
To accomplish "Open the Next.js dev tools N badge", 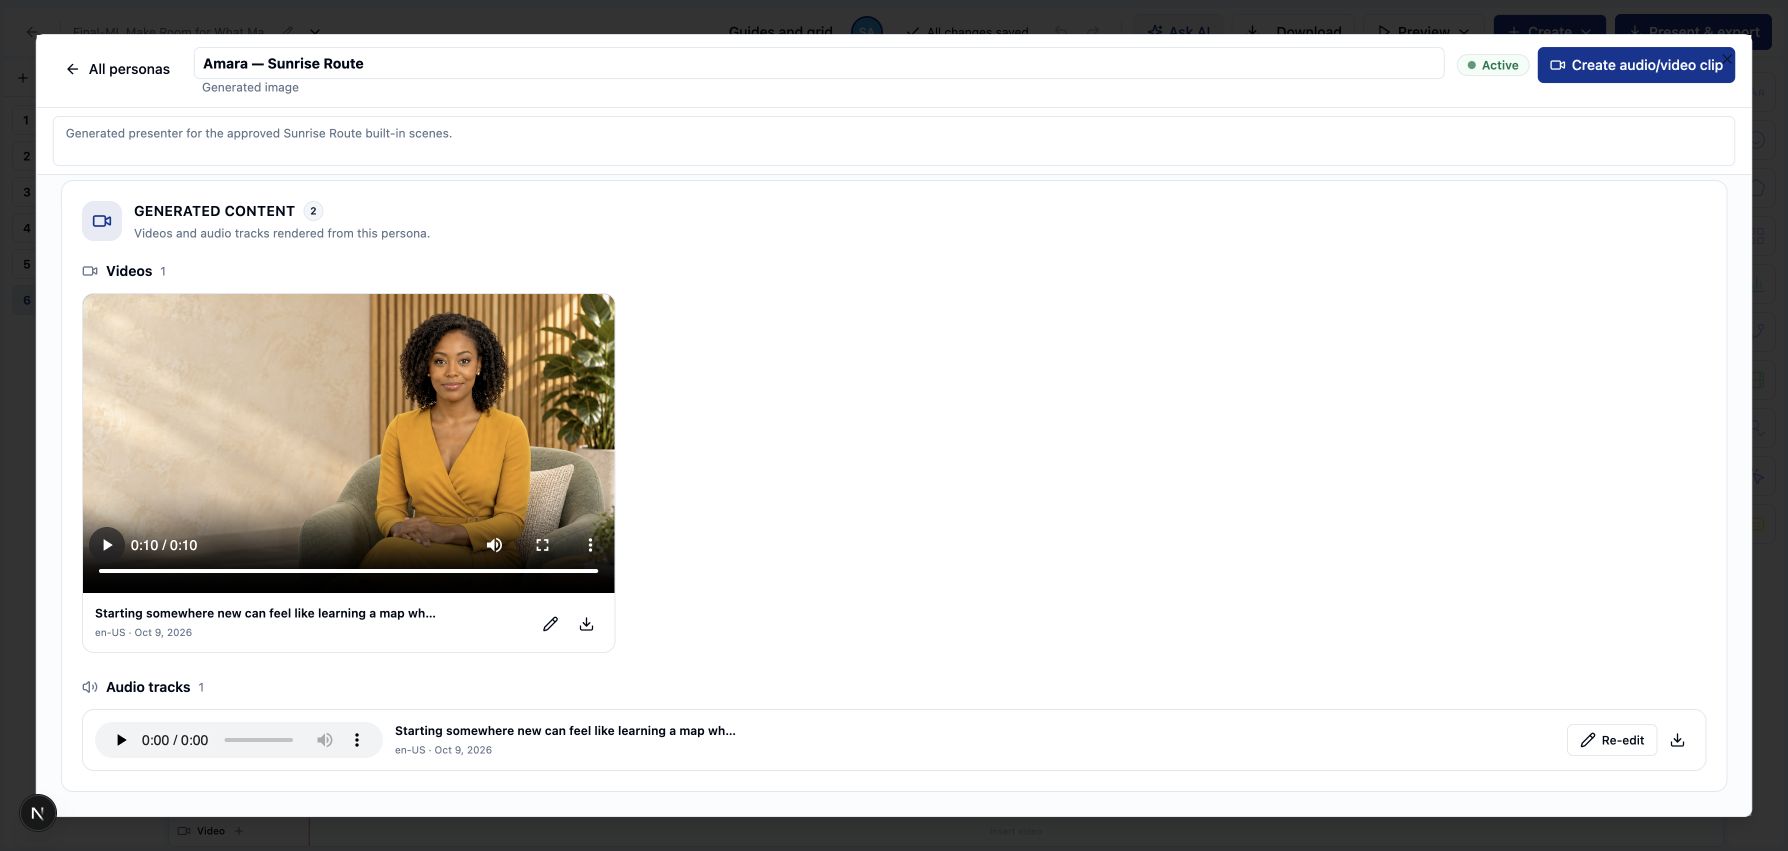I will click(x=38, y=813).
